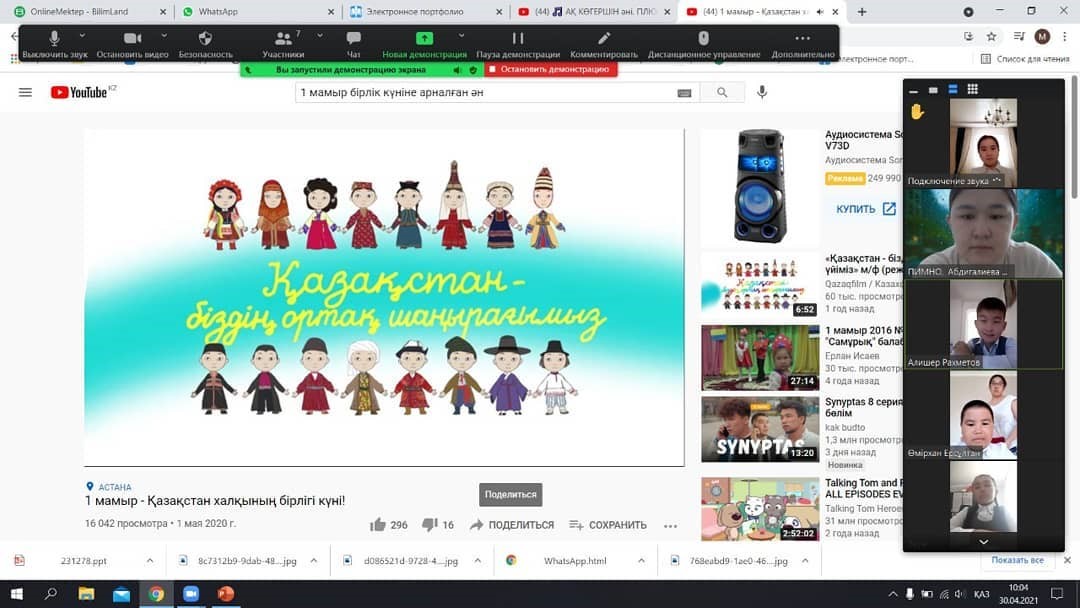Show all downloads via Показать все
The image size is (1080, 608).
click(x=1017, y=560)
